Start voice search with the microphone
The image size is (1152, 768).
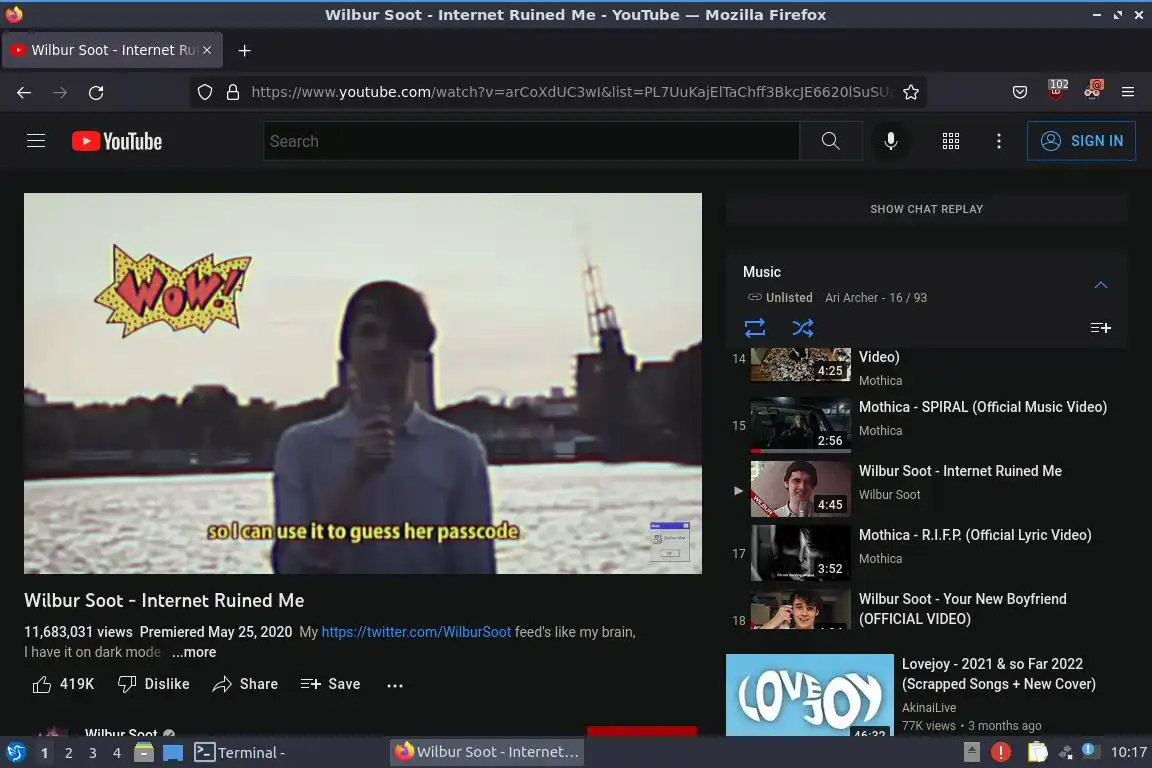point(890,140)
